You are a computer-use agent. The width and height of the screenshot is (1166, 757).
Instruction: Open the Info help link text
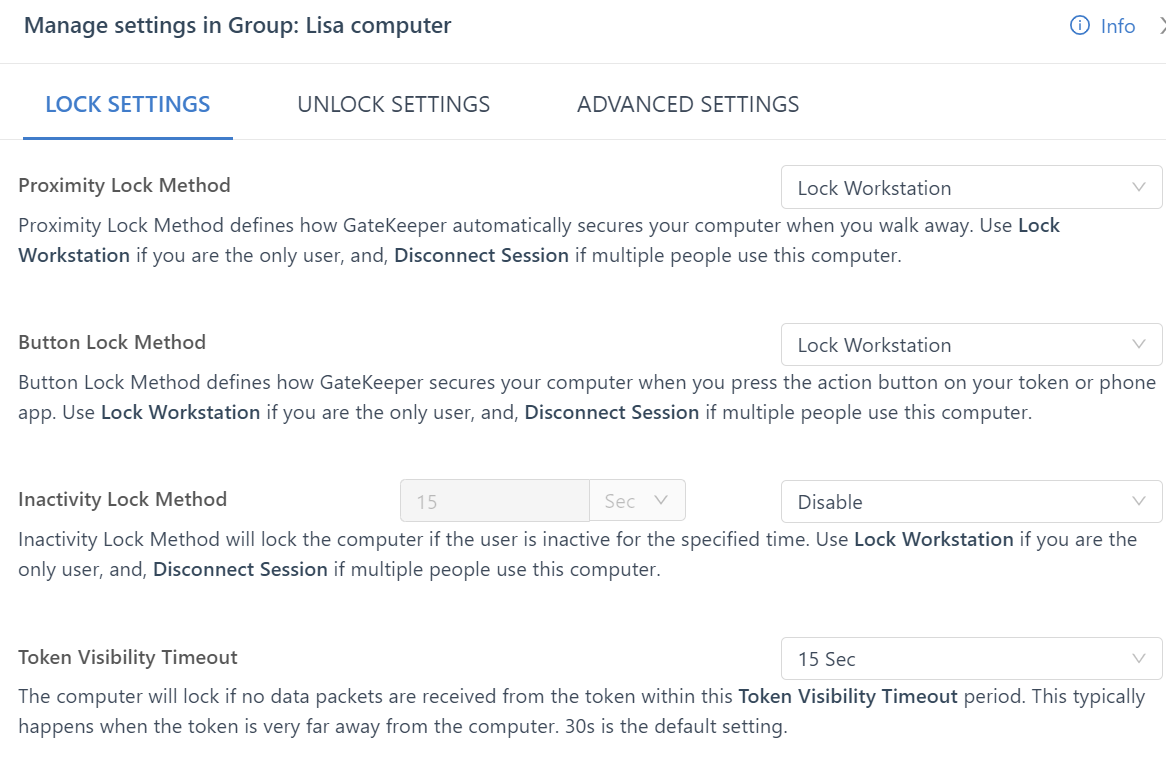pyautogui.click(x=1117, y=27)
